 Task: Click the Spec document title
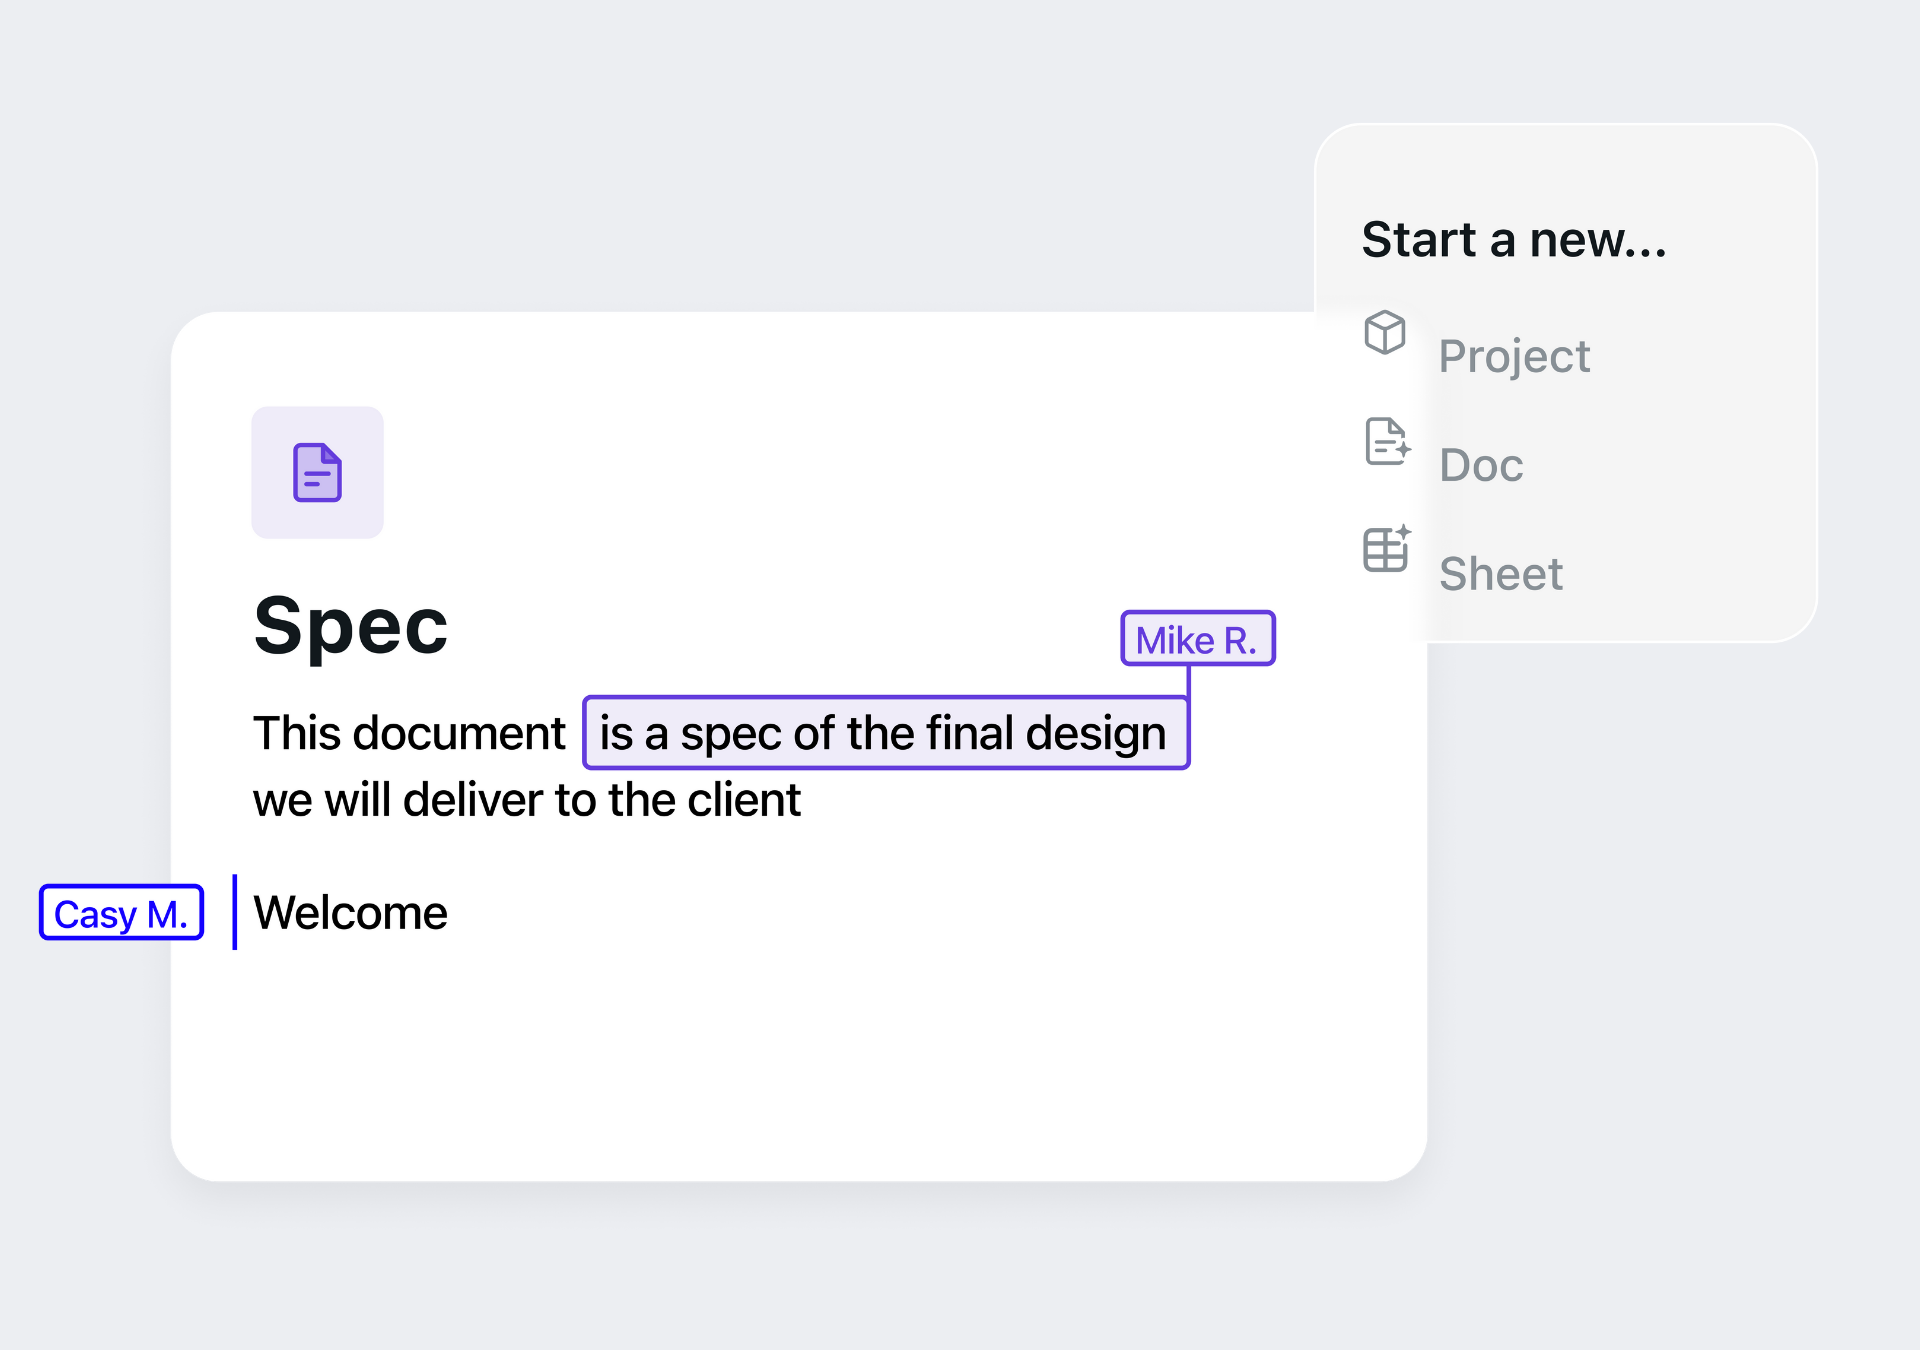350,626
